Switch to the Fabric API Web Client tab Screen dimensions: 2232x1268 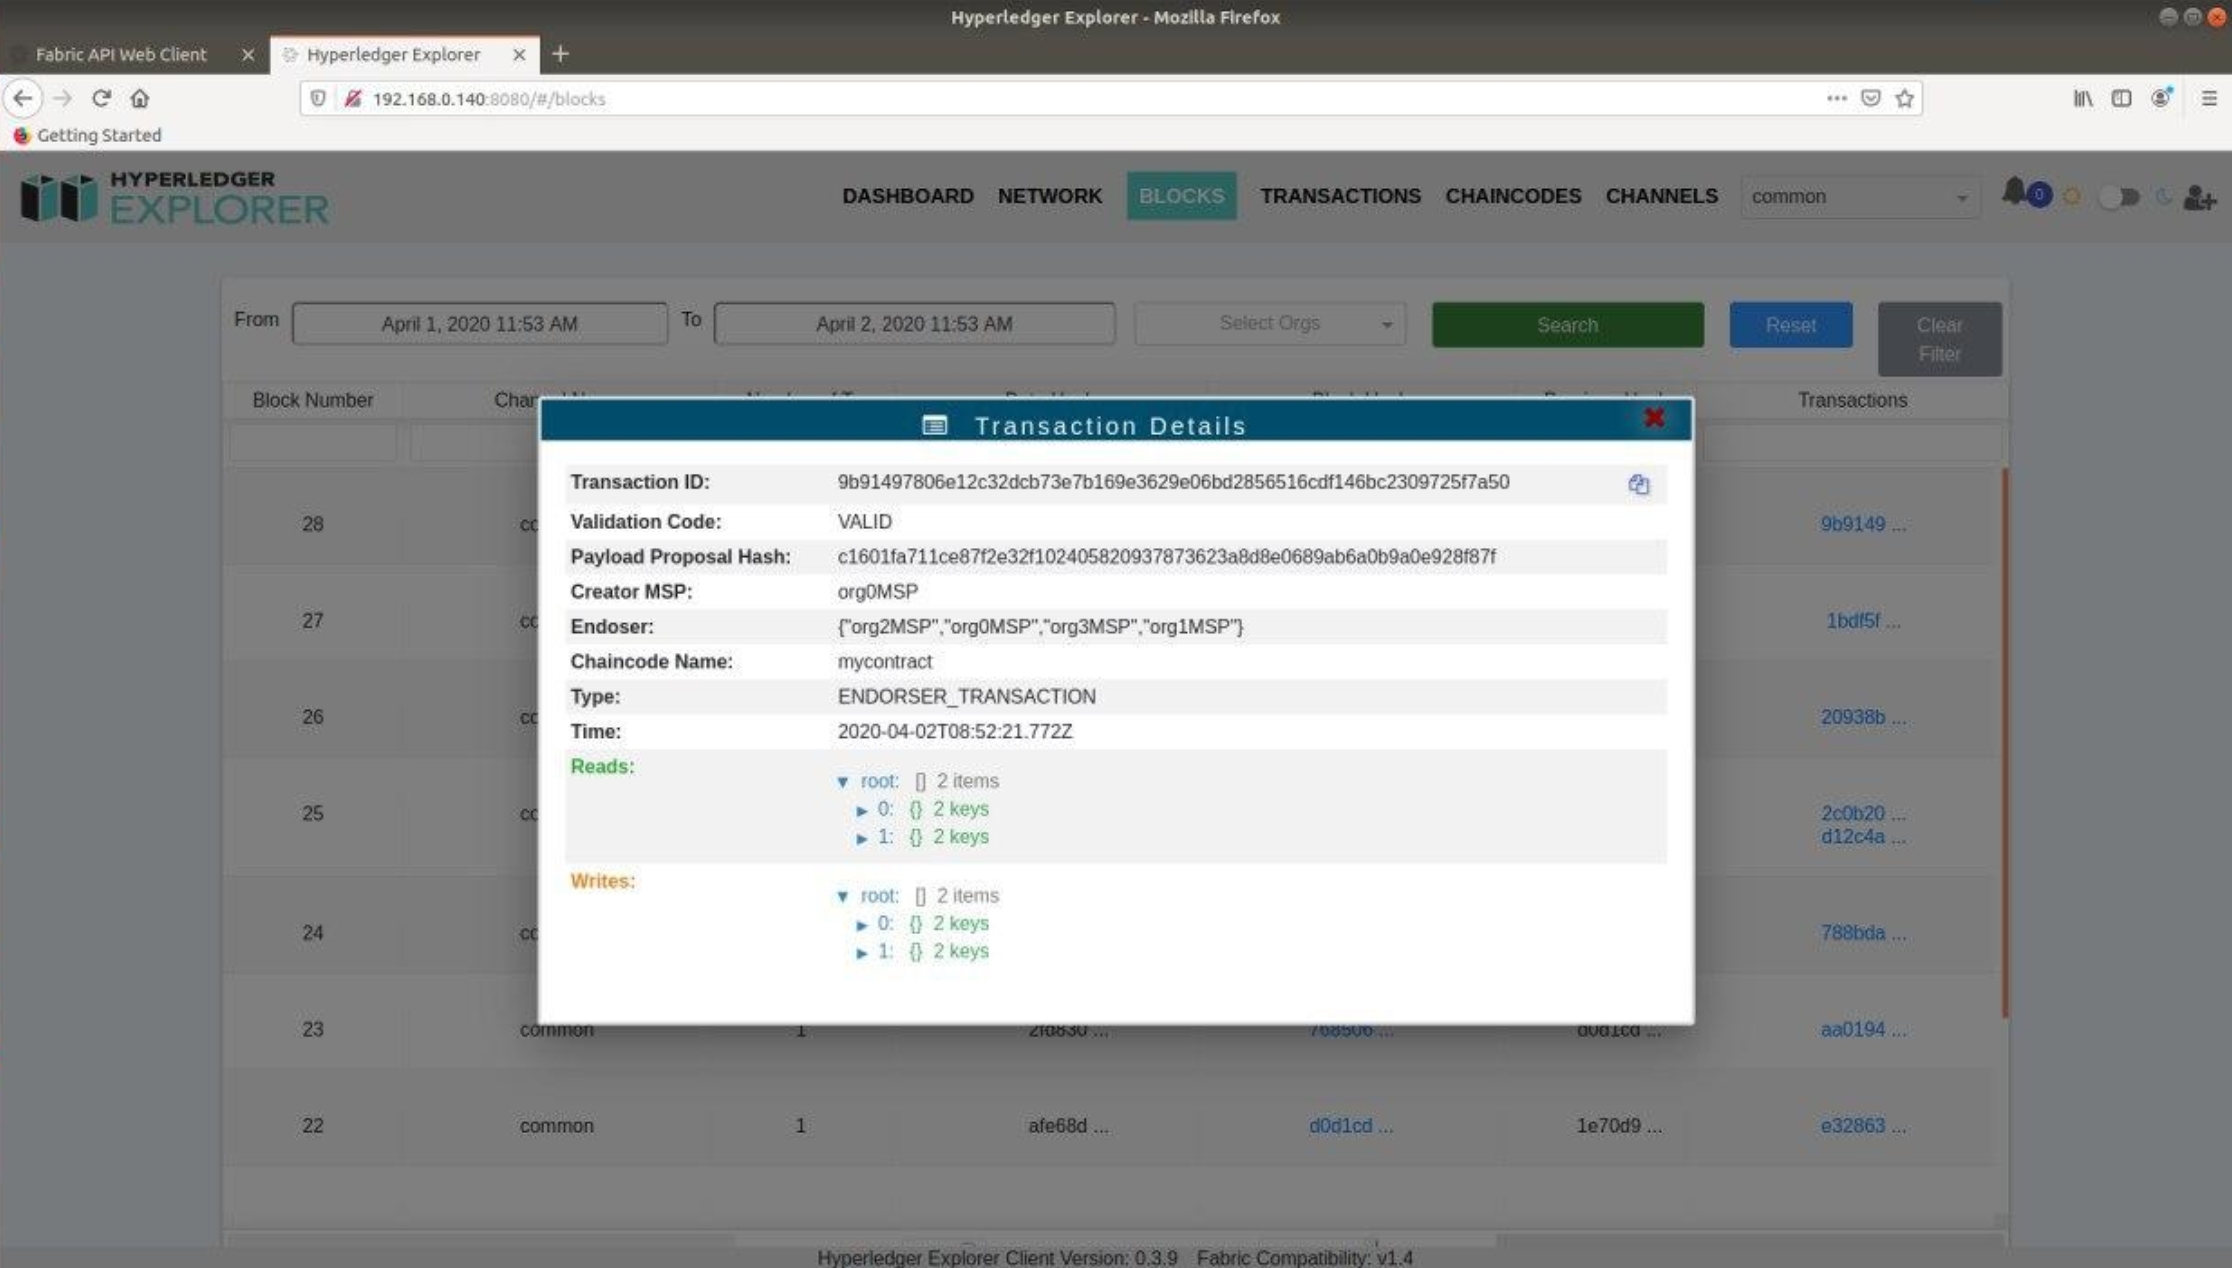point(121,54)
